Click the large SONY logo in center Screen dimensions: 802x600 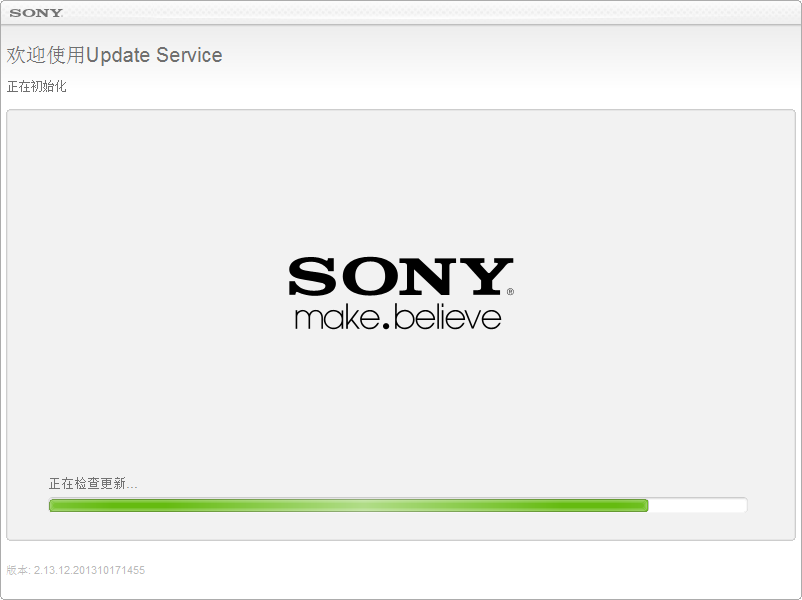coord(400,276)
